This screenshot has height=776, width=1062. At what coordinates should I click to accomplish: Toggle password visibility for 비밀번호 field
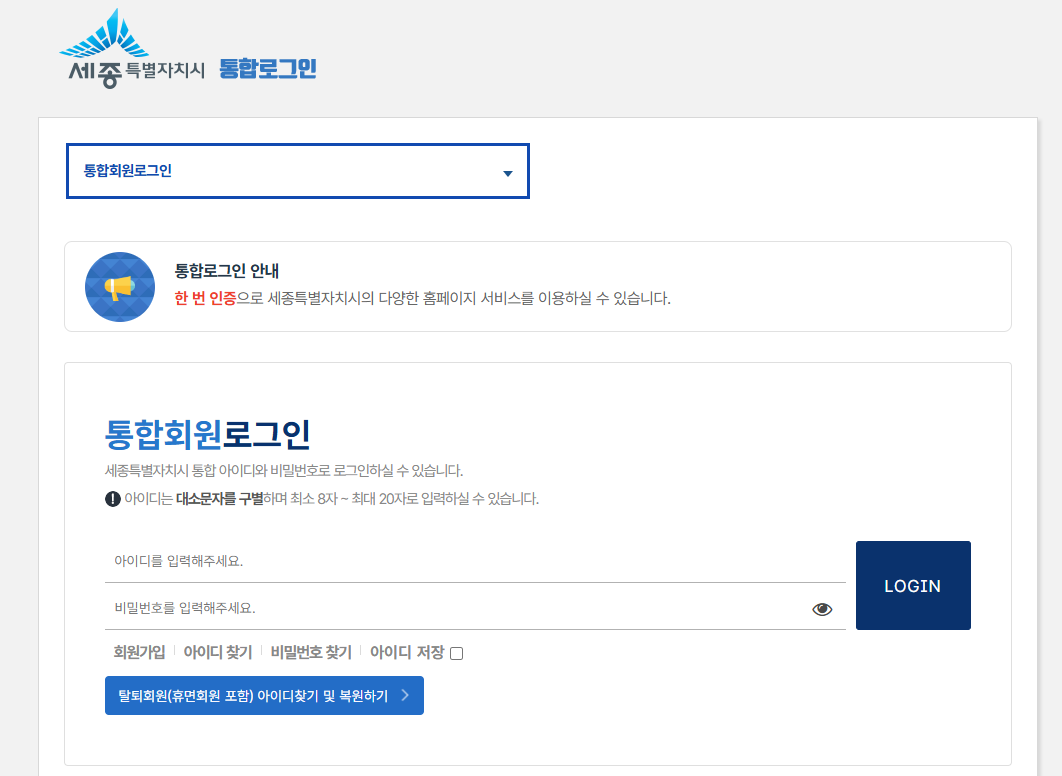click(x=822, y=607)
